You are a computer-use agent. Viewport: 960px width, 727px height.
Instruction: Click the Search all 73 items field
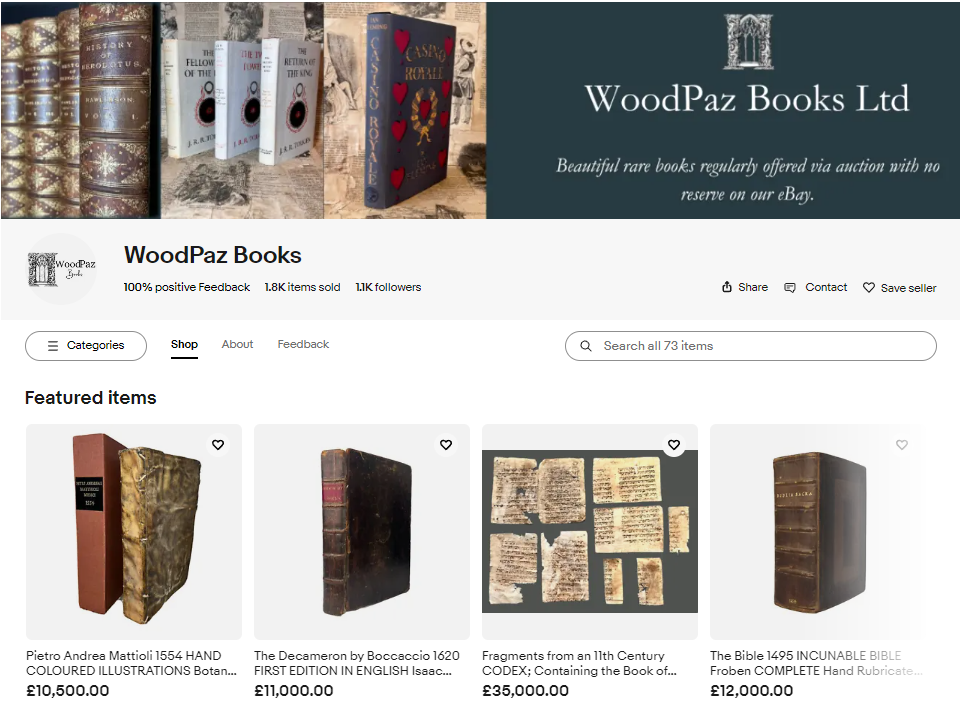coord(751,346)
